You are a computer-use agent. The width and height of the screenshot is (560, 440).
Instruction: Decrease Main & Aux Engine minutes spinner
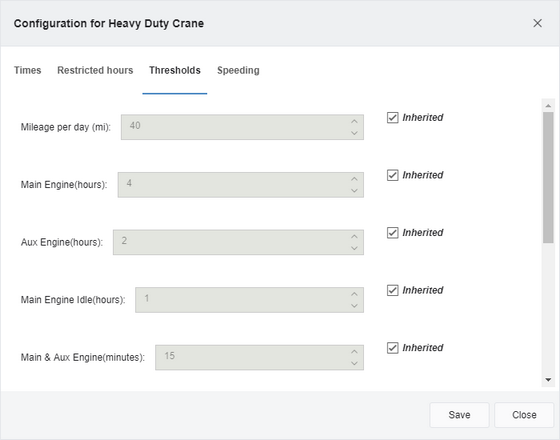[x=354, y=363]
